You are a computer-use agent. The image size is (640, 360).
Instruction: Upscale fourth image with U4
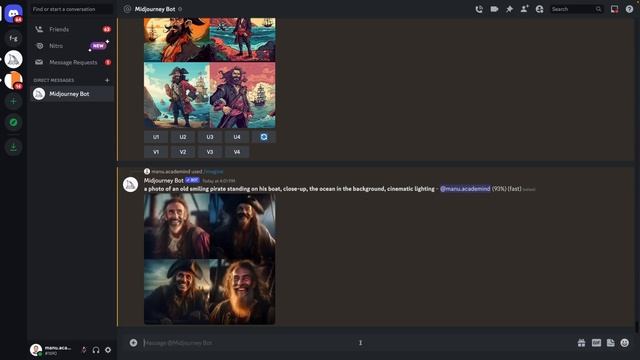tap(237, 137)
